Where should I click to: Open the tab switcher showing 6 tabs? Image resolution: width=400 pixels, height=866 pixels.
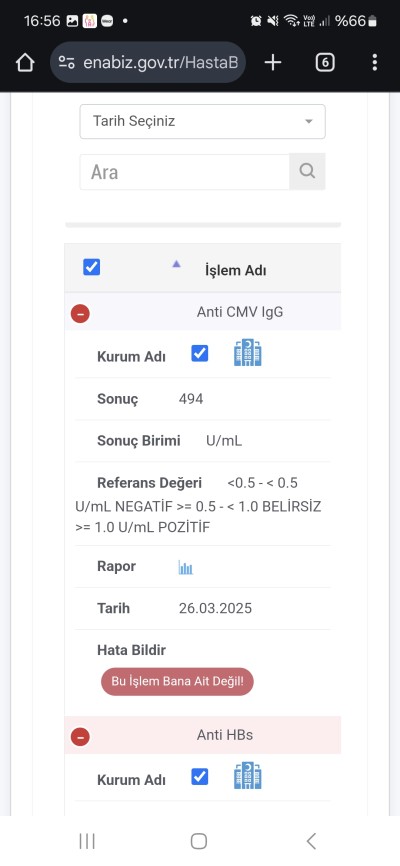(325, 62)
